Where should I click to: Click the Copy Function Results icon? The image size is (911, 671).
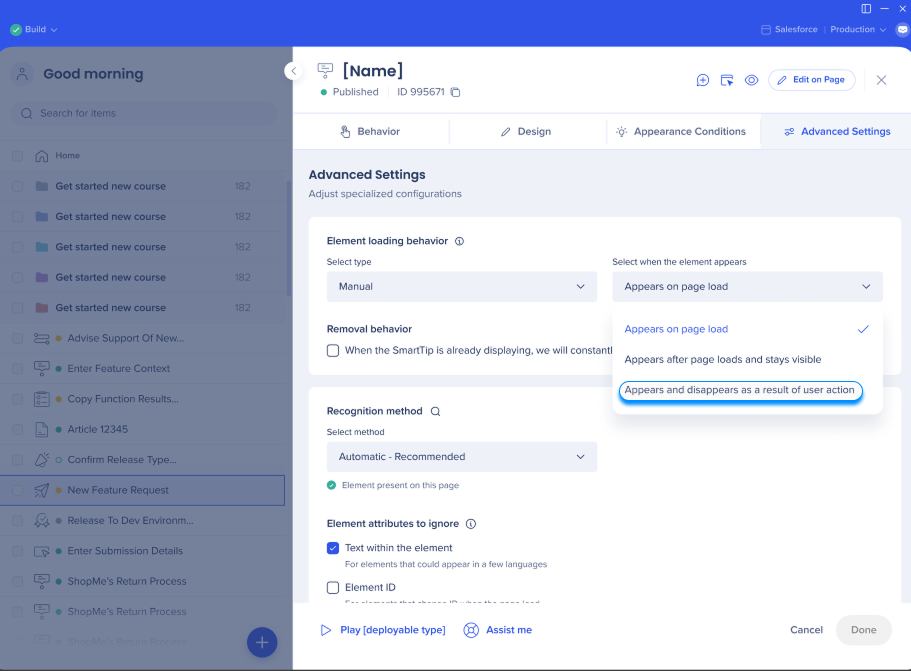(x=42, y=399)
